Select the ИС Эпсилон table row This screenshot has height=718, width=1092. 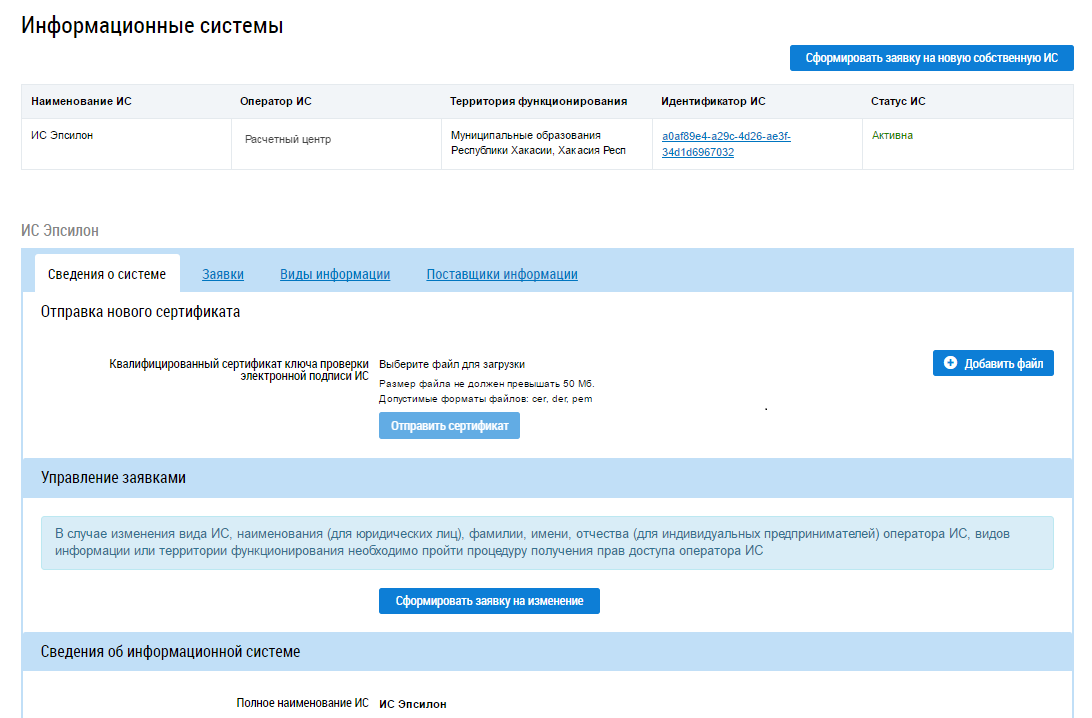(x=547, y=144)
